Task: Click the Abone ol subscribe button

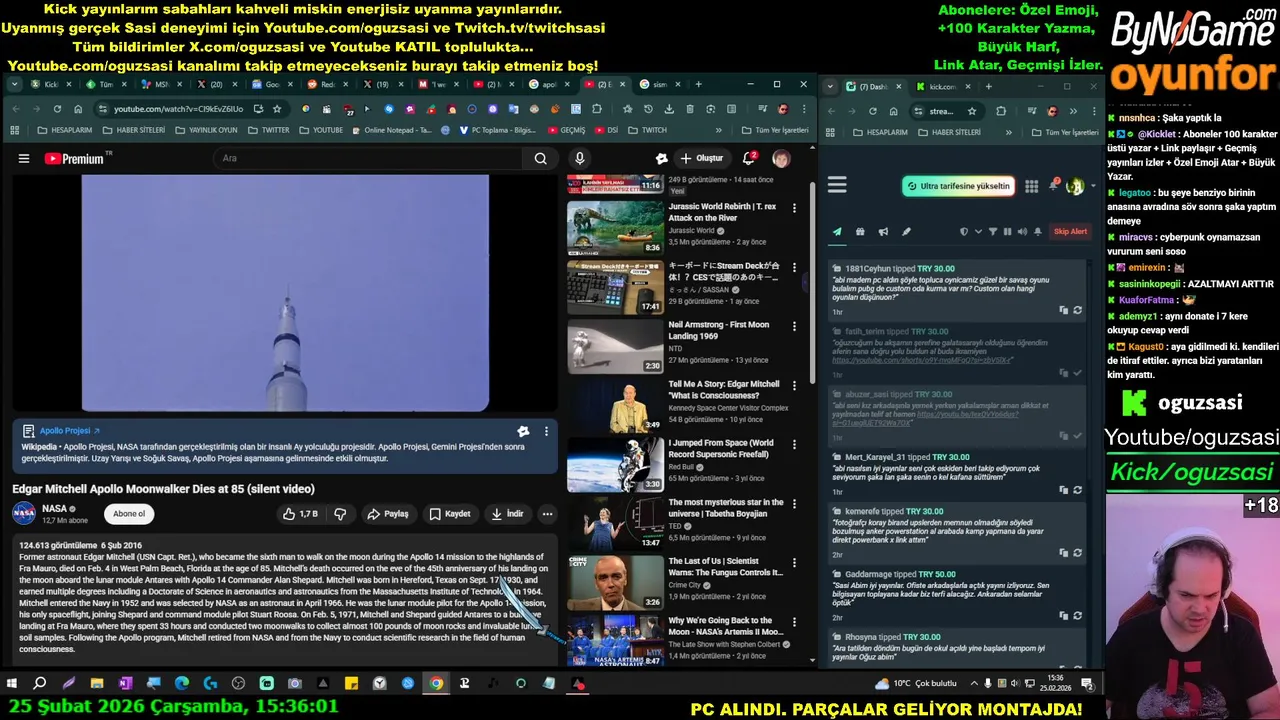Action: click(x=129, y=514)
